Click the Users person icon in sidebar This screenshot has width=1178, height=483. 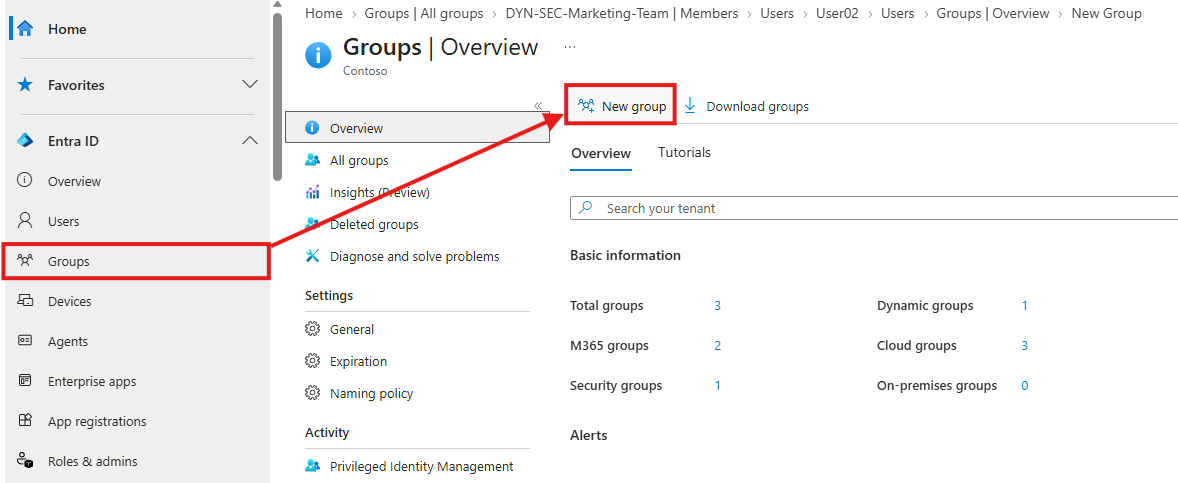click(x=25, y=221)
